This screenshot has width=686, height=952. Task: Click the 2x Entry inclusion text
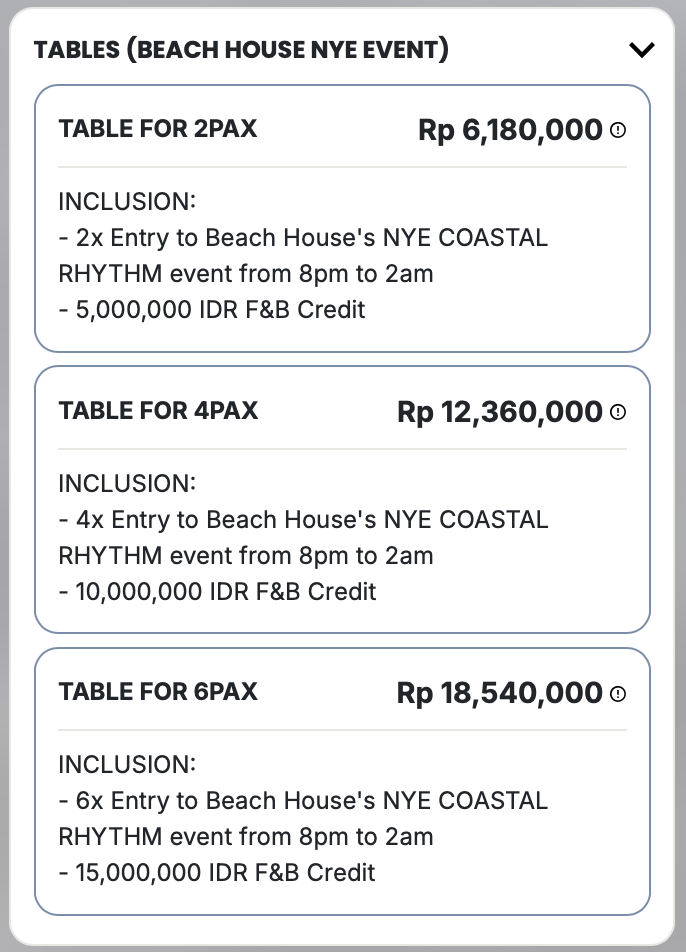point(303,238)
